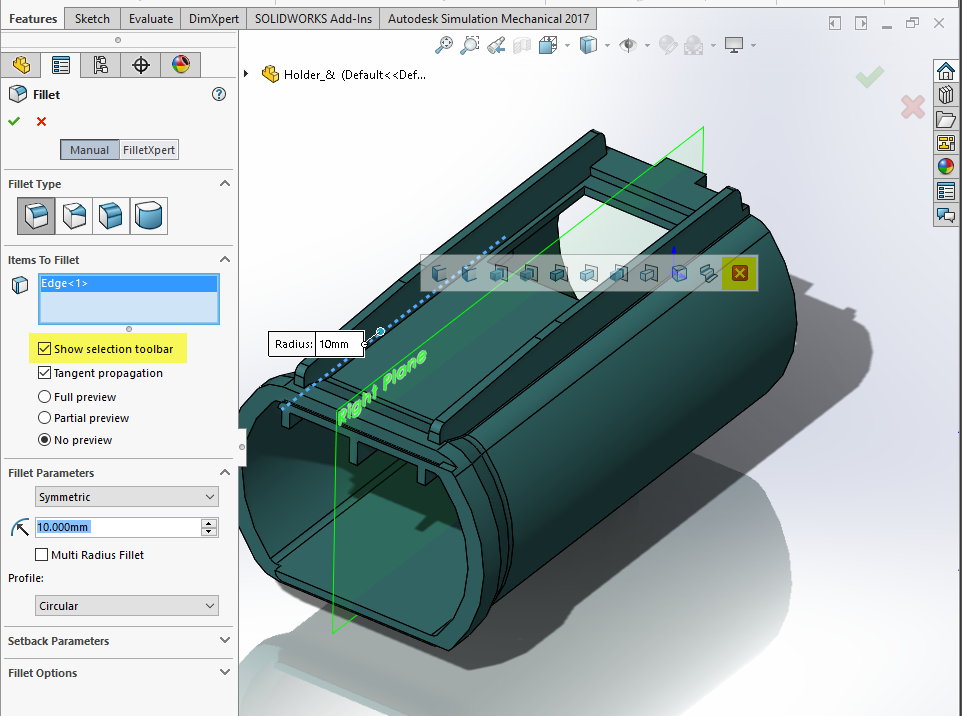Open the Symmetric fillet parameters dropdown

(x=126, y=496)
